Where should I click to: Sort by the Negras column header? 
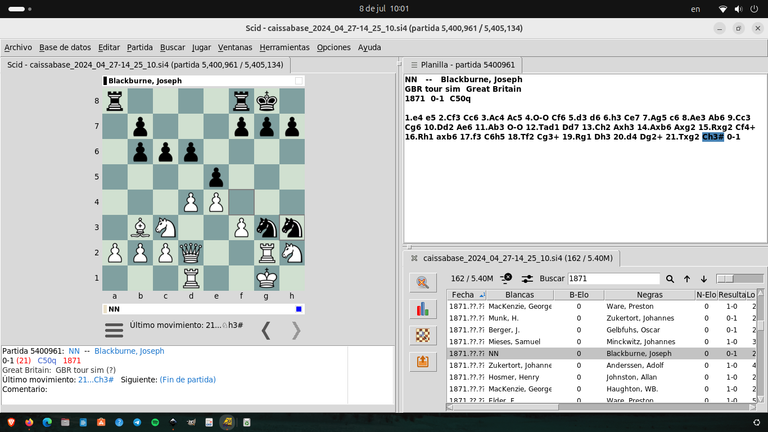click(x=649, y=295)
